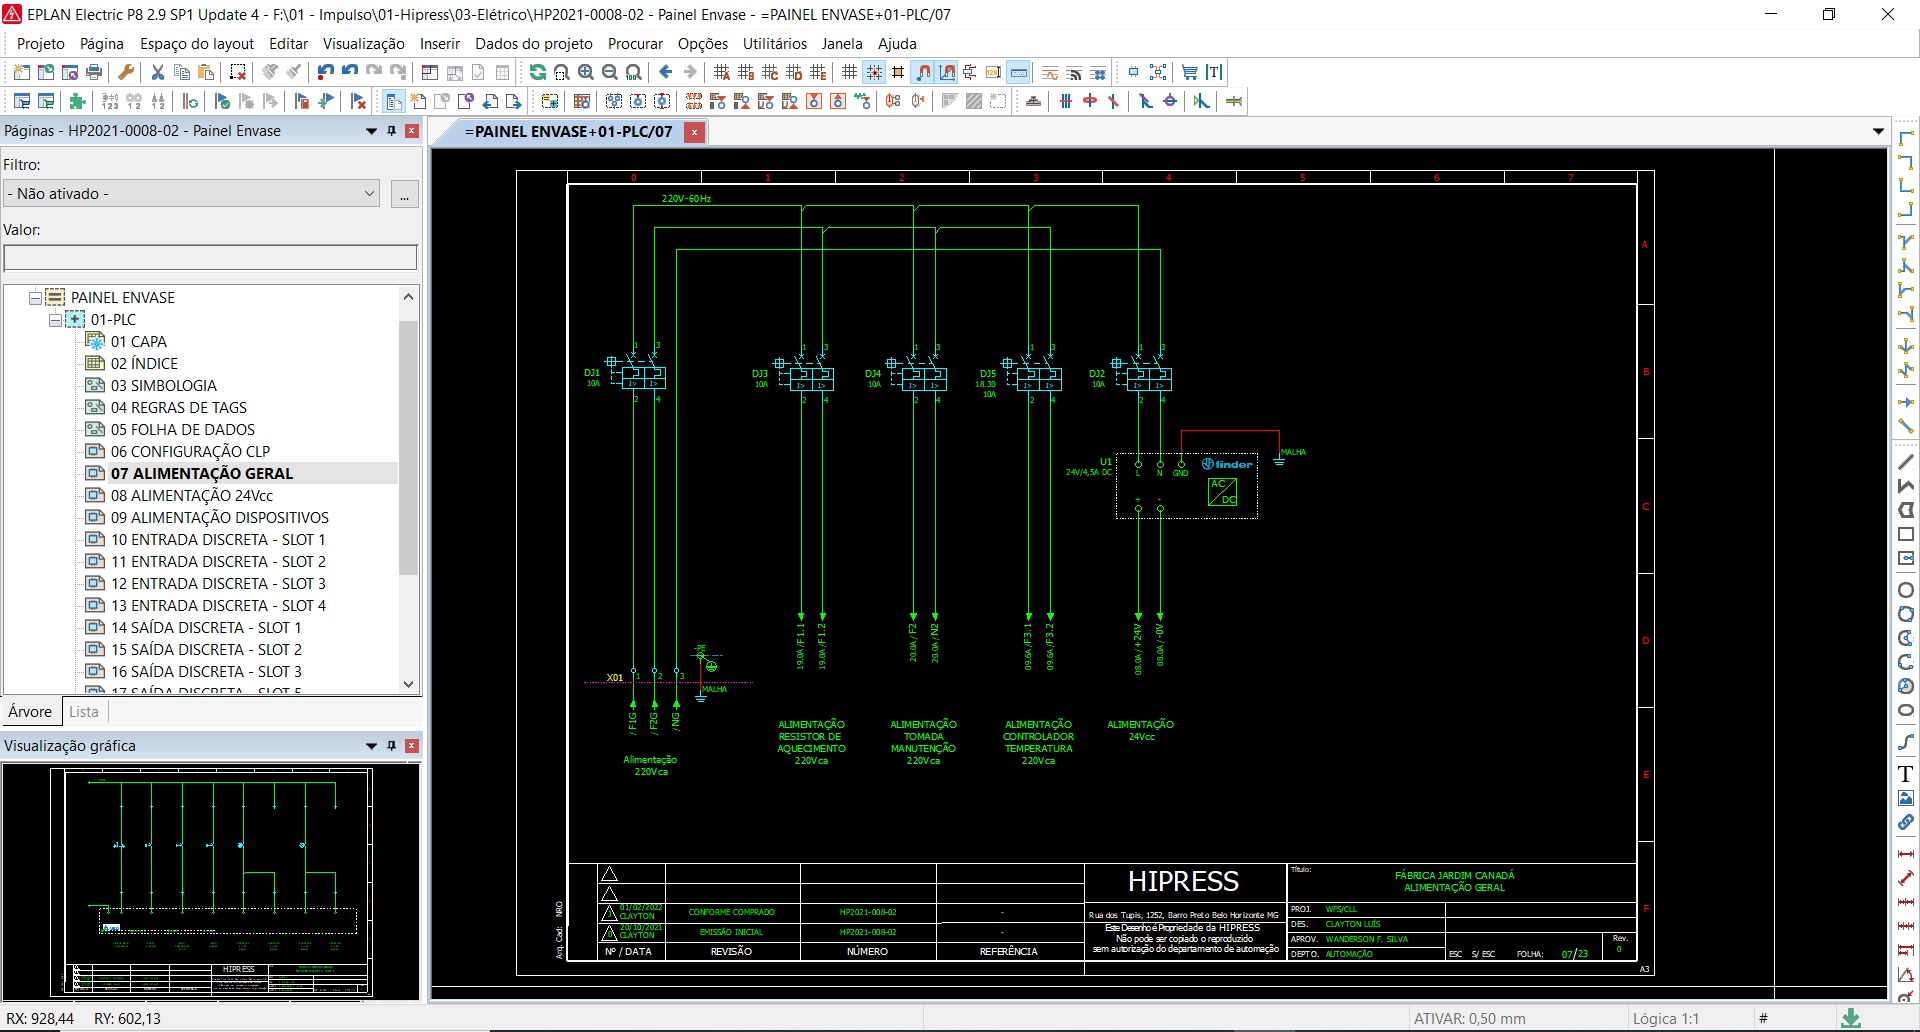Screen dimensions: 1920x1032
Task: Click the Cut scissors icon
Action: (157, 72)
